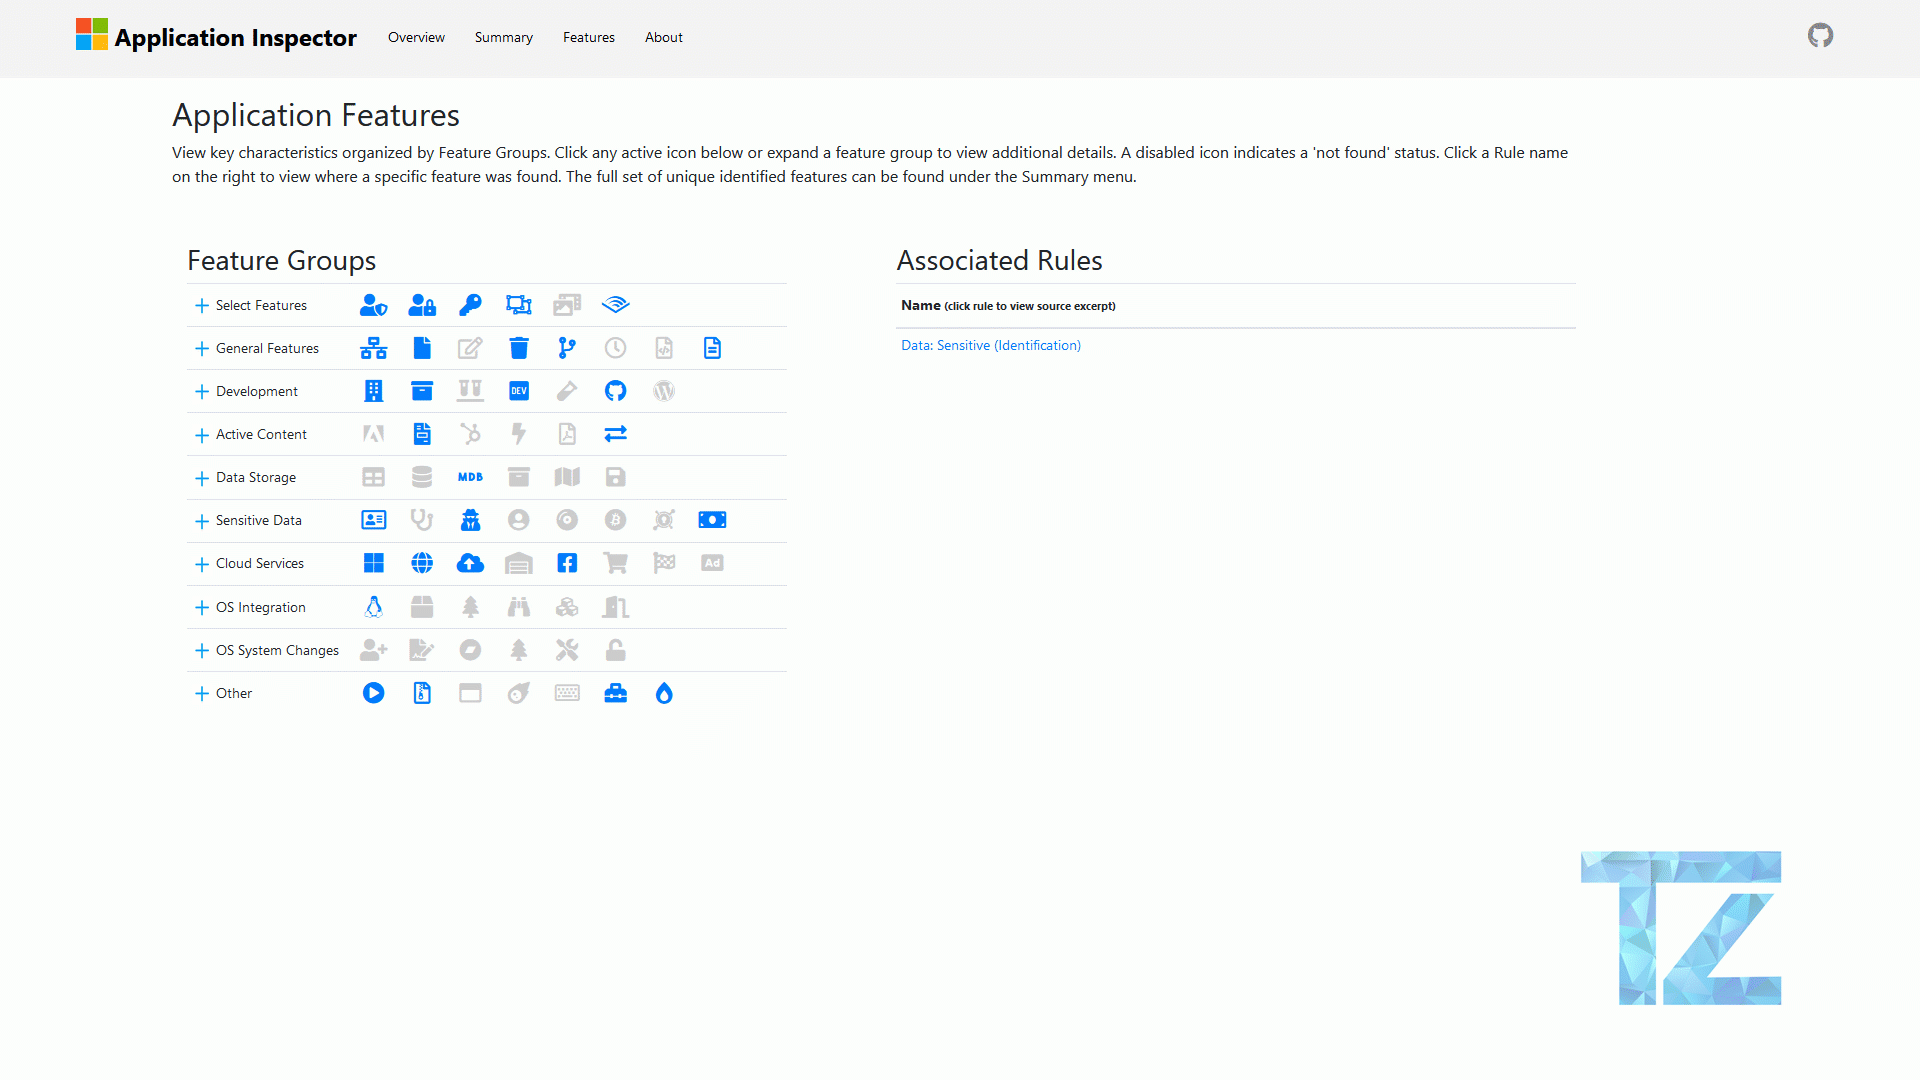The width and height of the screenshot is (1920, 1080).
Task: Click the key icon in Select Features
Action: coord(470,305)
